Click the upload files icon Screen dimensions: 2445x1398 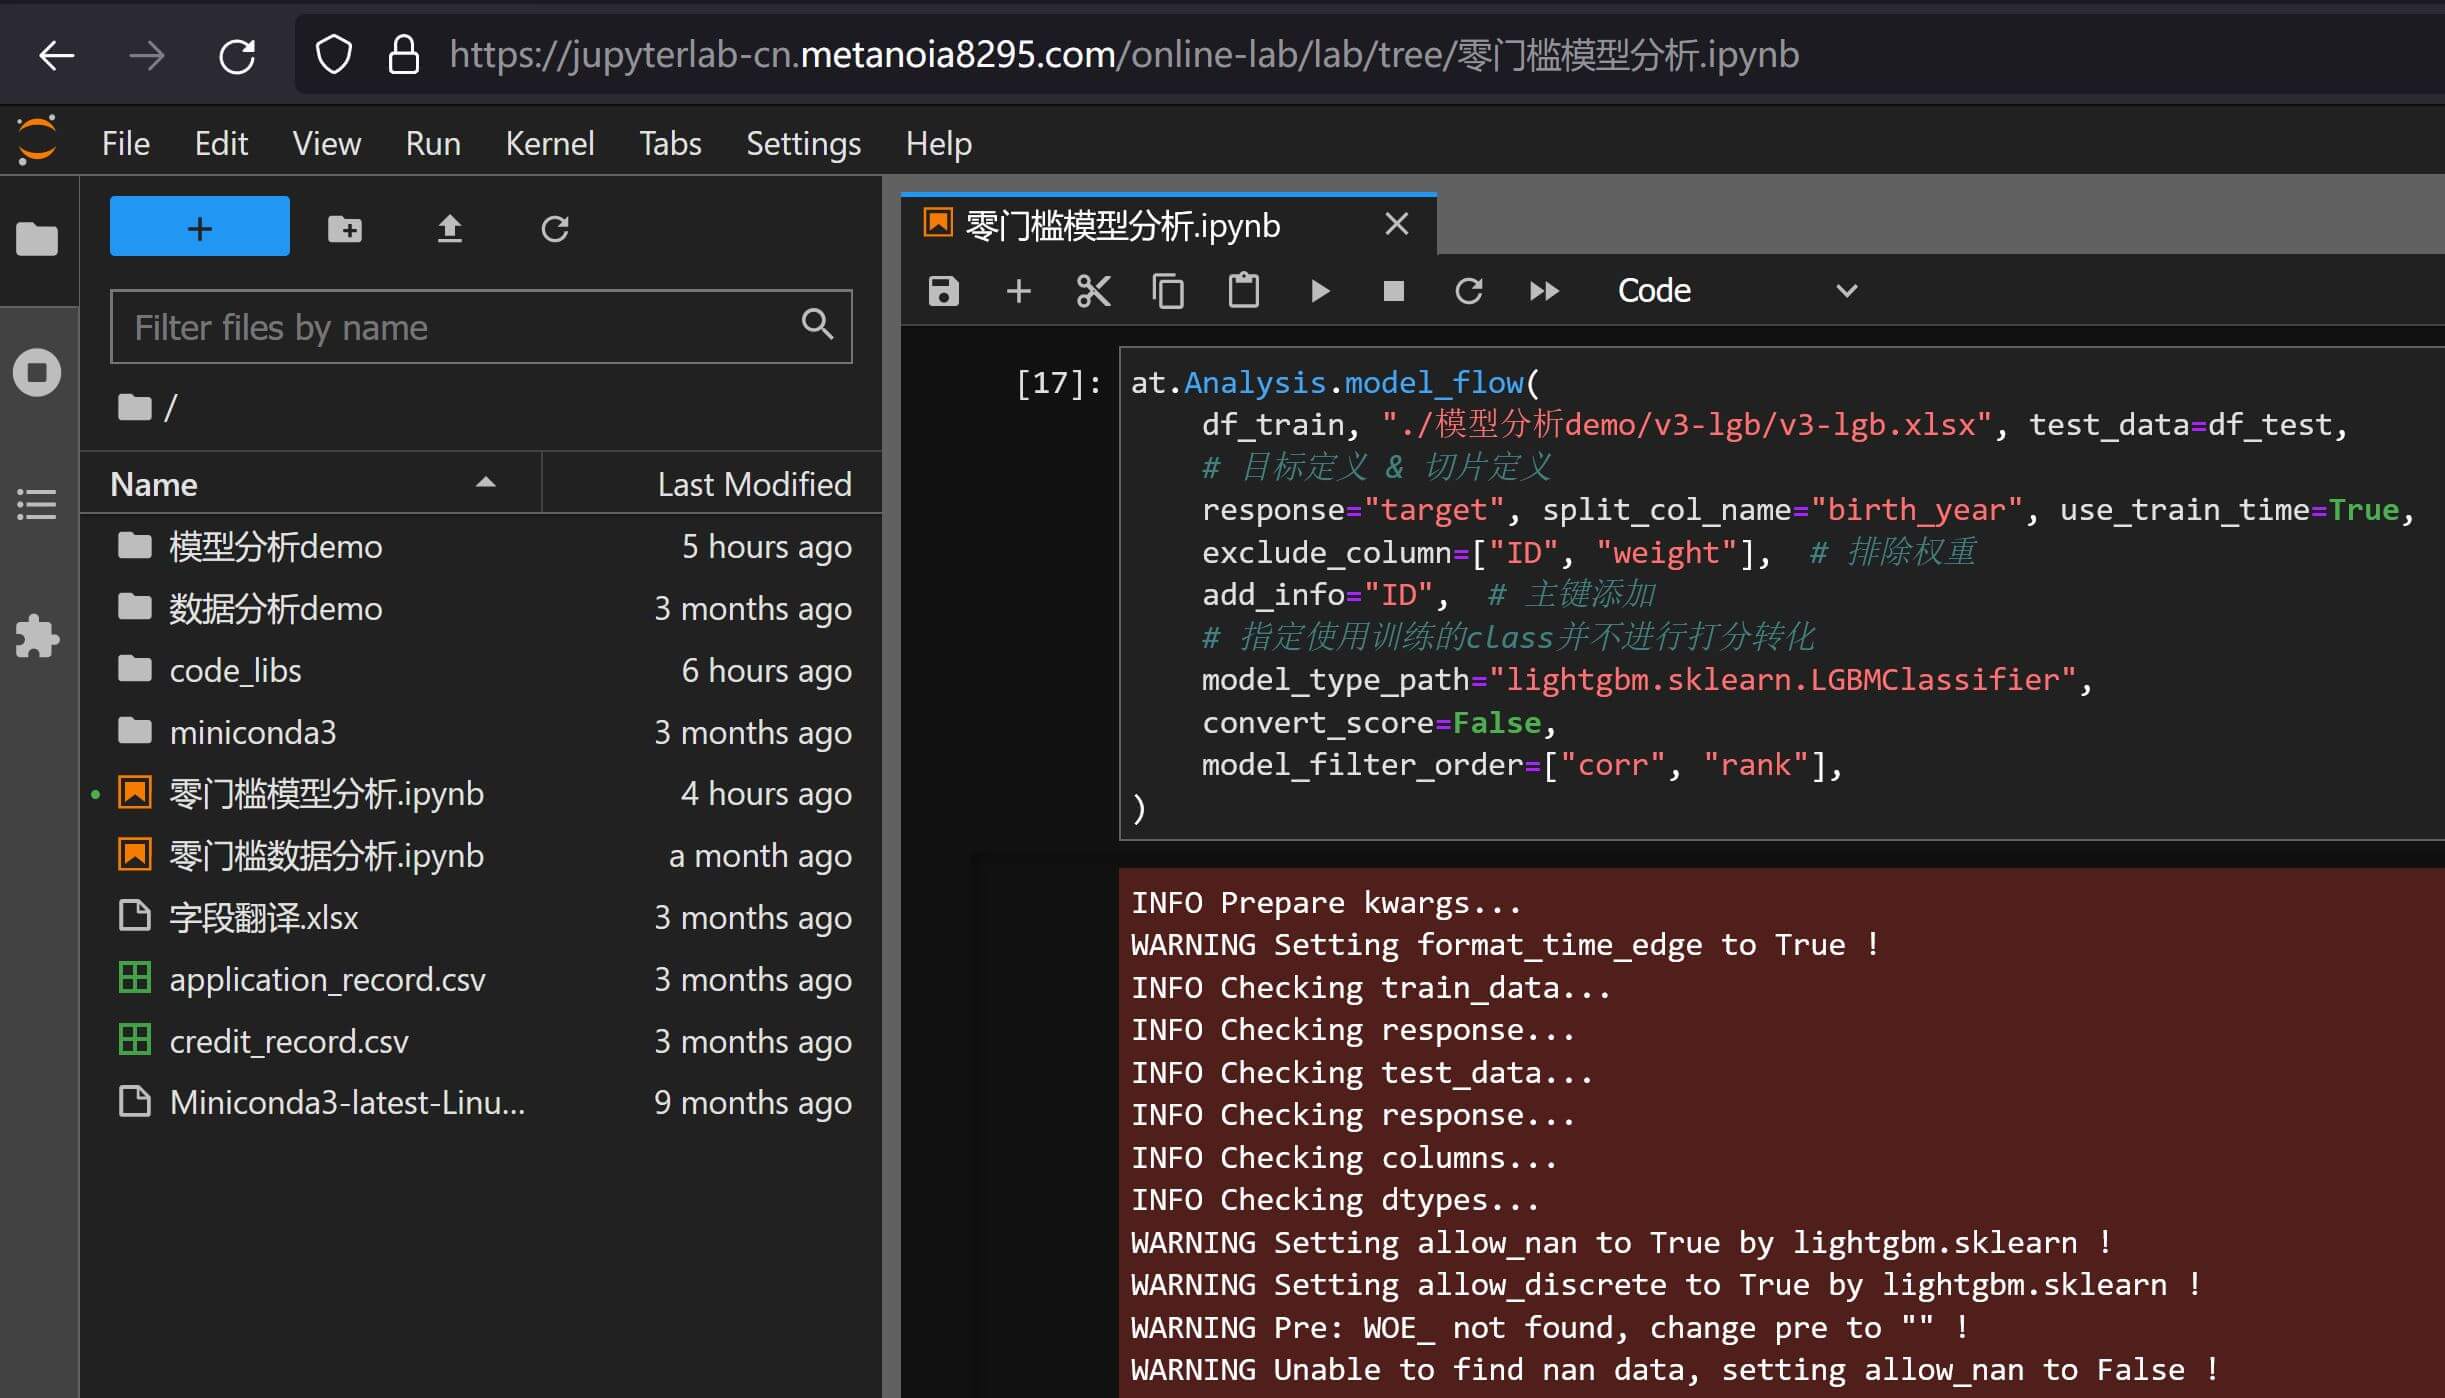pyautogui.click(x=449, y=229)
